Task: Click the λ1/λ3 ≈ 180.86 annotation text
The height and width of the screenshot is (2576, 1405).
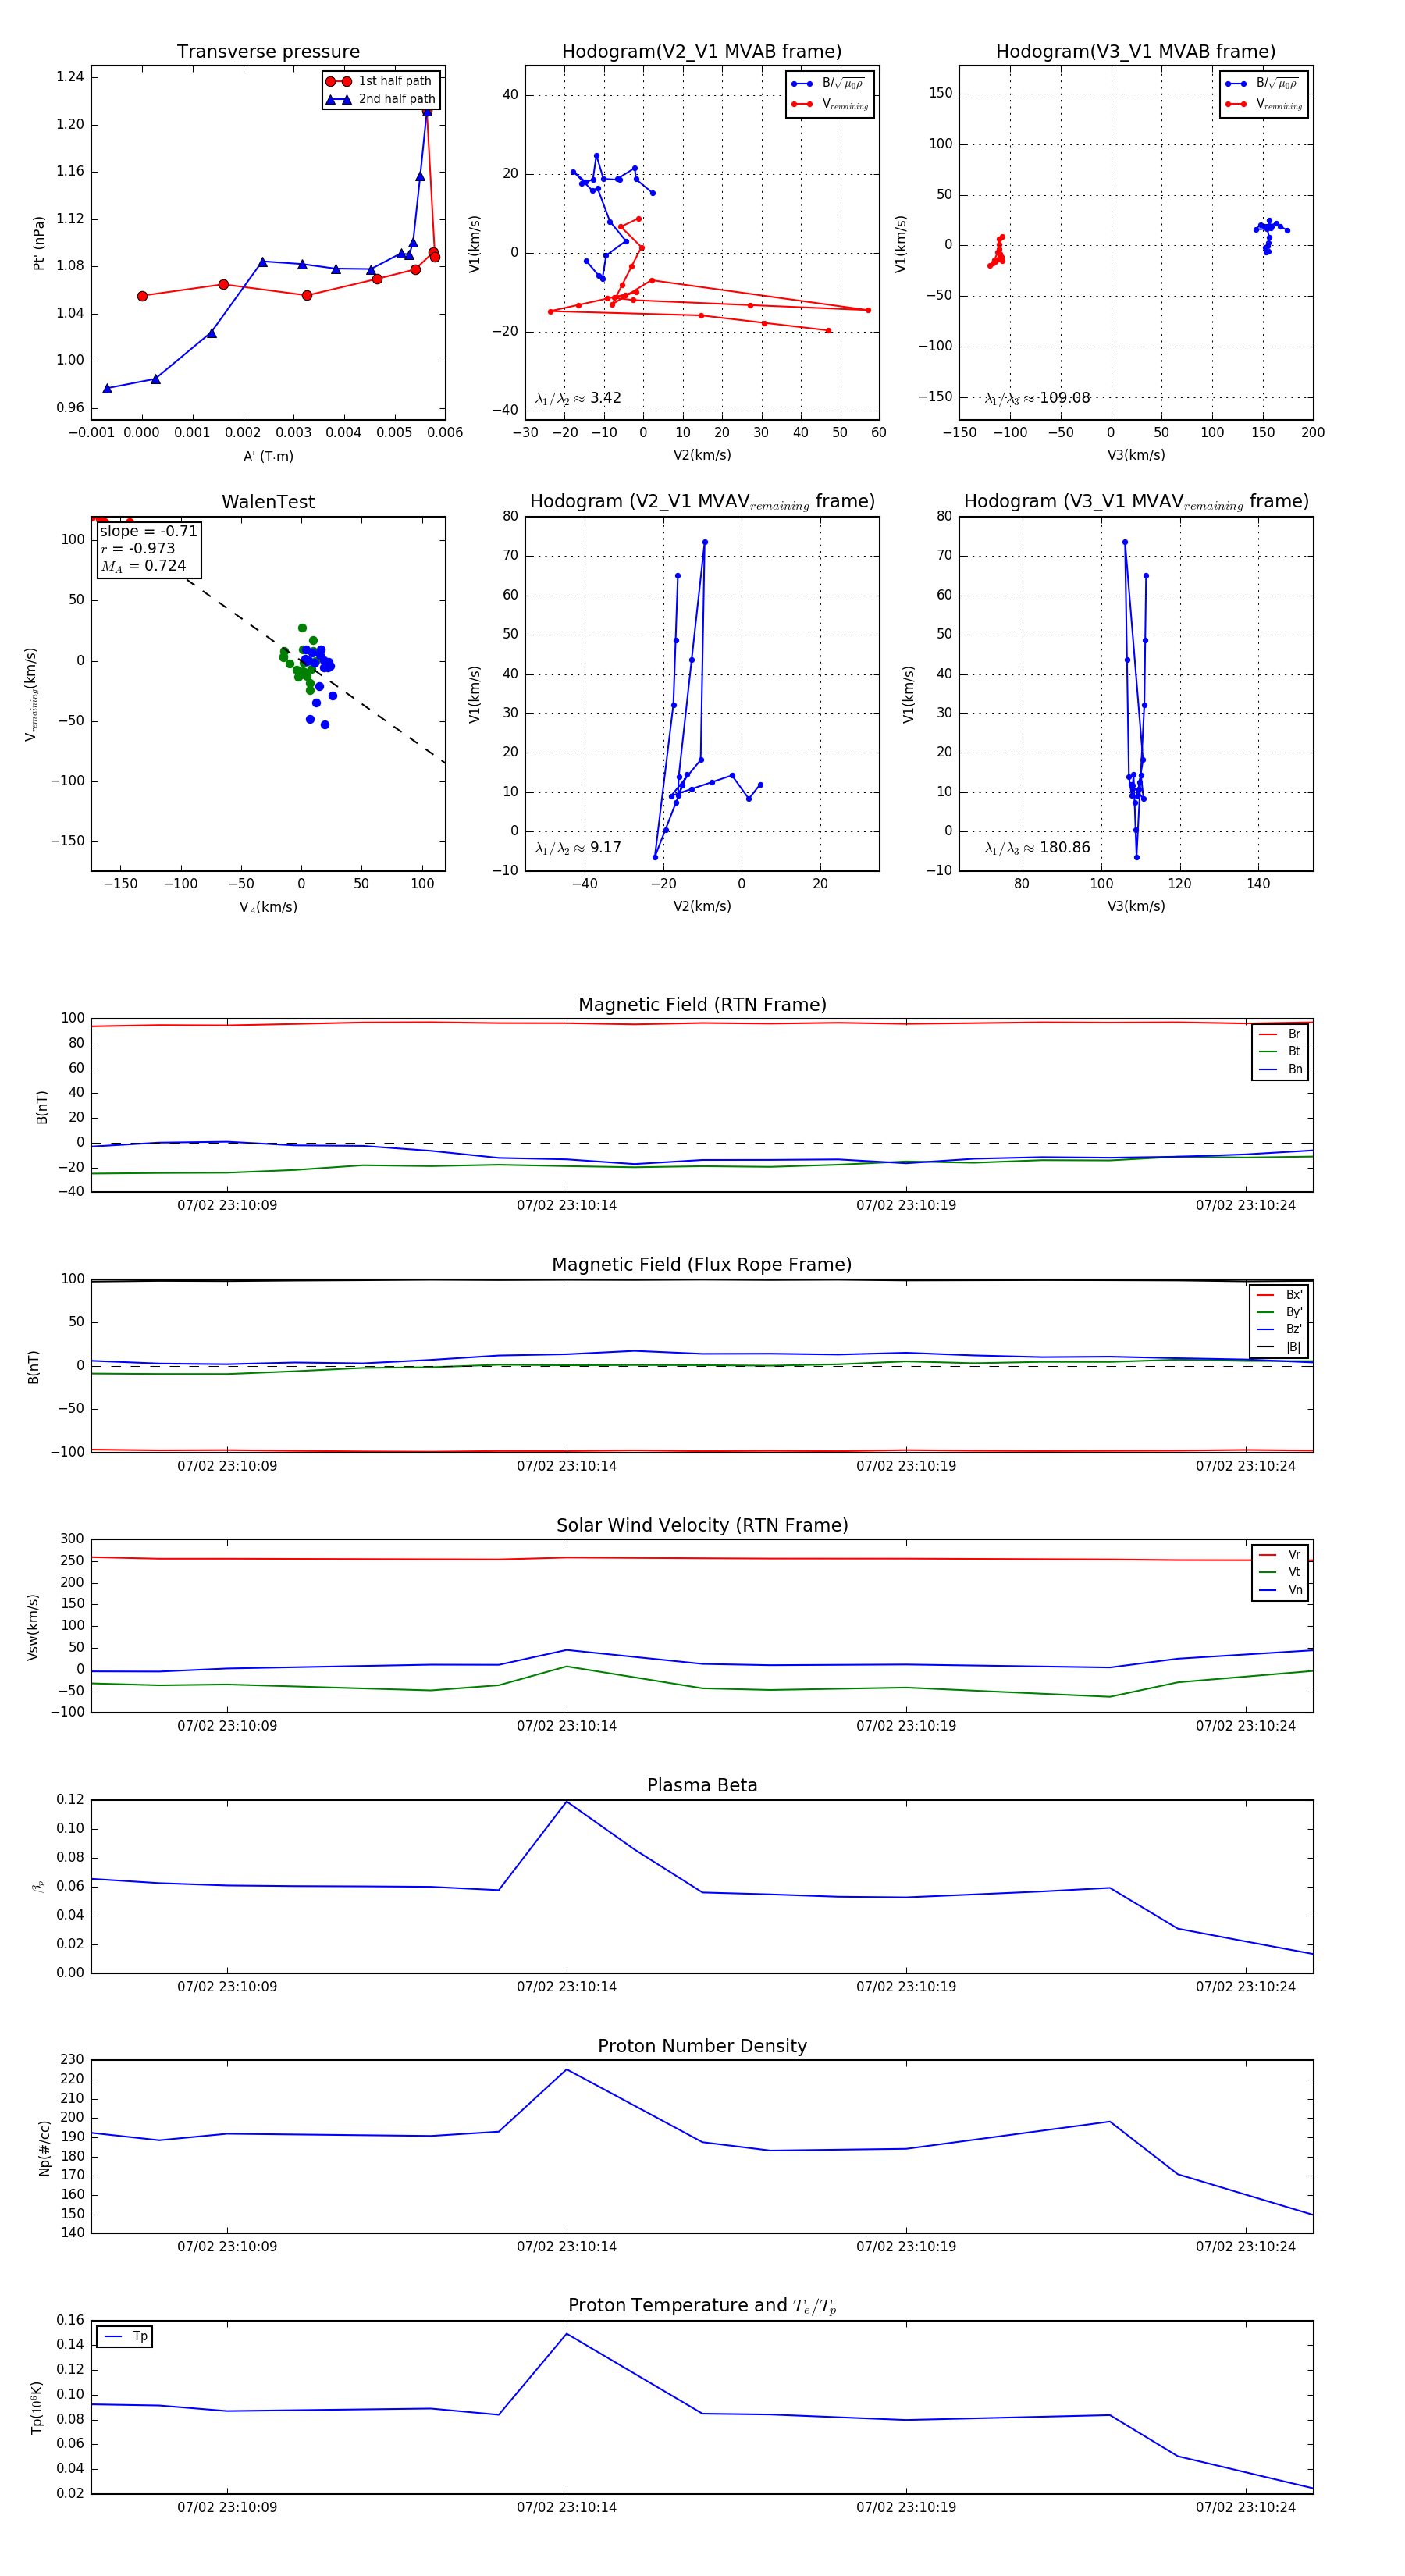Action: pos(1037,848)
